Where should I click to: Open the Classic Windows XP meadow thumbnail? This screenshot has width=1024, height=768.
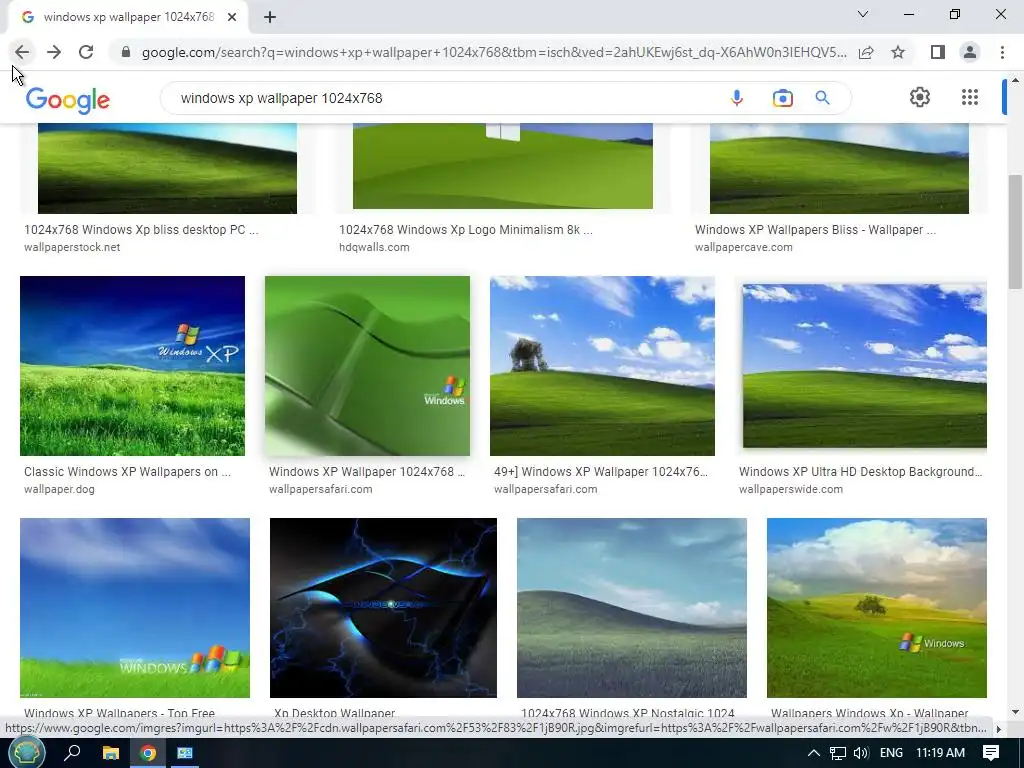[x=133, y=366]
